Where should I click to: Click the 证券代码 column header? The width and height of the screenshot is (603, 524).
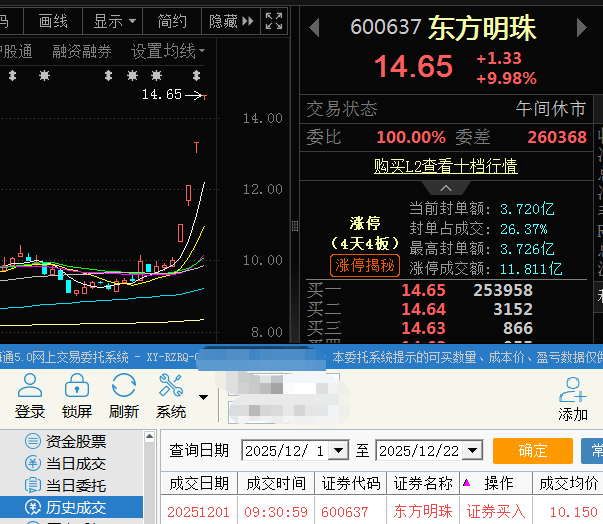[351, 483]
